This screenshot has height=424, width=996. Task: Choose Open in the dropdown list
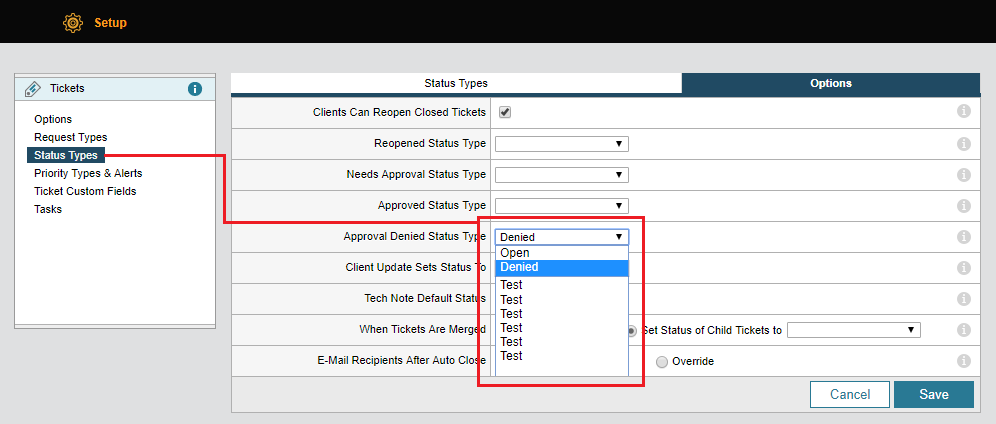[x=562, y=253]
